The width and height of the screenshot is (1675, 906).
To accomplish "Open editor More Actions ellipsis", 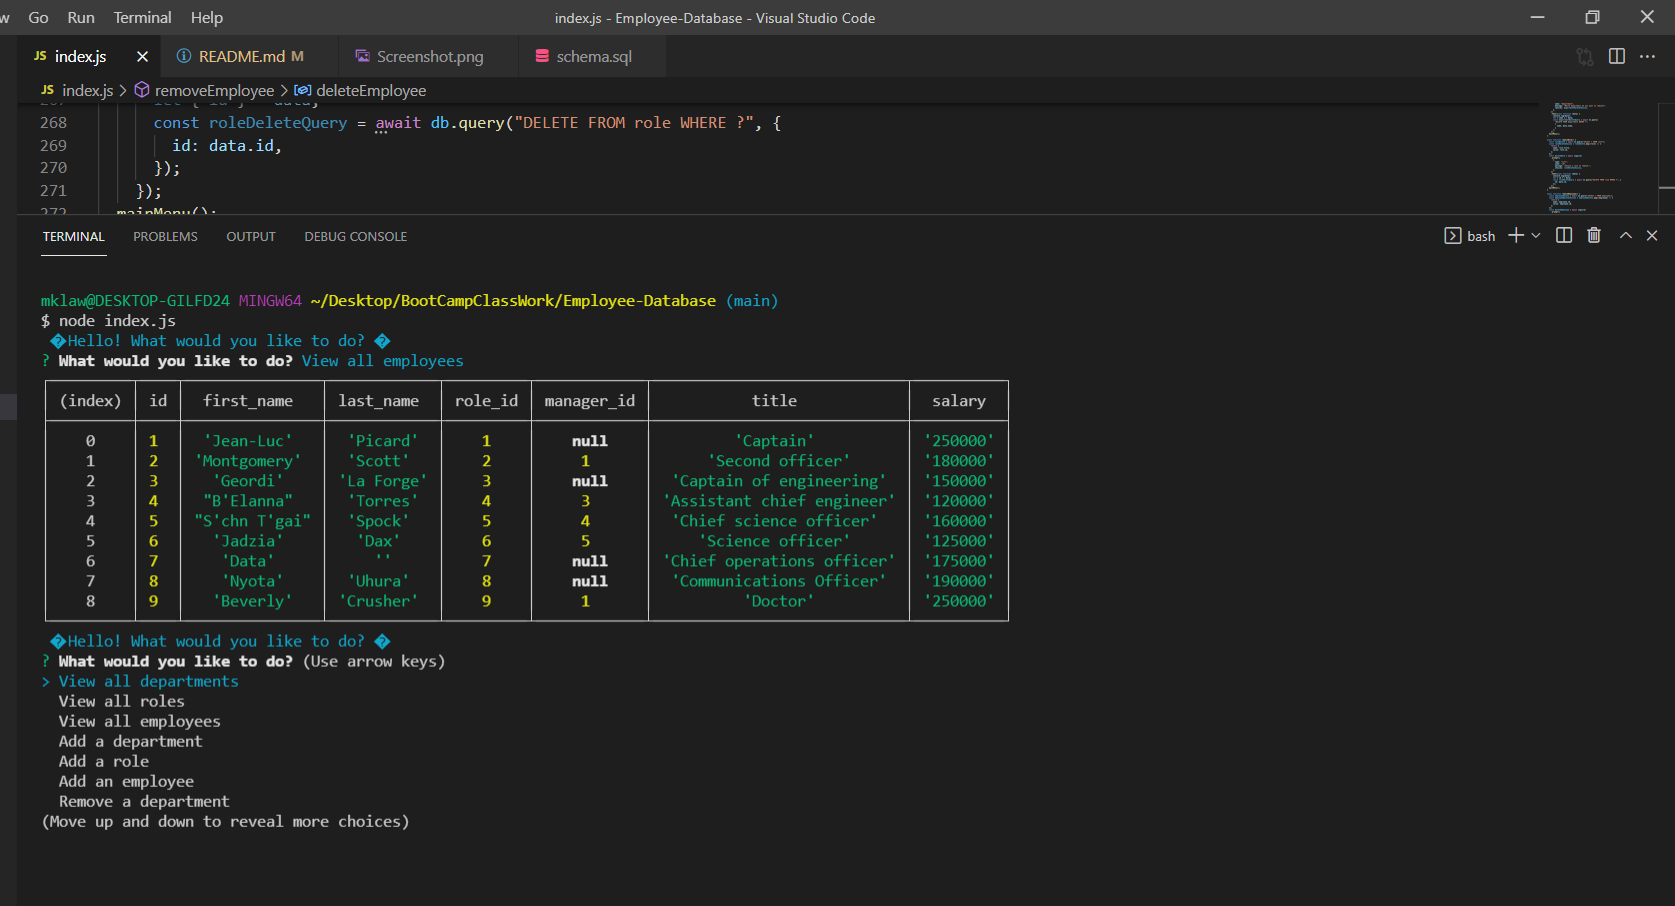I will pyautogui.click(x=1647, y=56).
